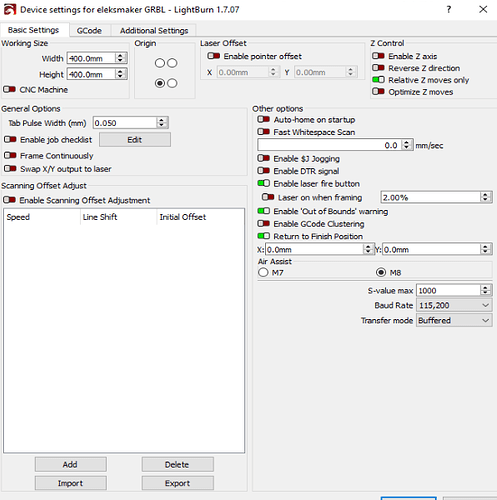Toggle Enable laser fire button
Screen dimensions: 497x500
[x=263, y=183]
